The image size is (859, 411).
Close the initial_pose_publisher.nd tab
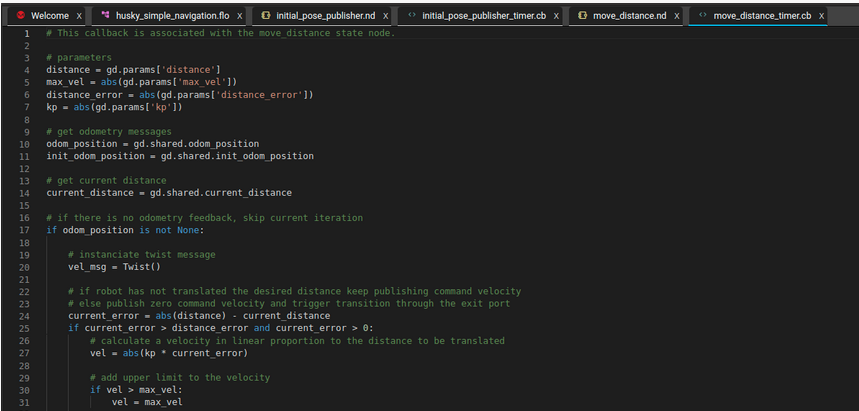(385, 16)
